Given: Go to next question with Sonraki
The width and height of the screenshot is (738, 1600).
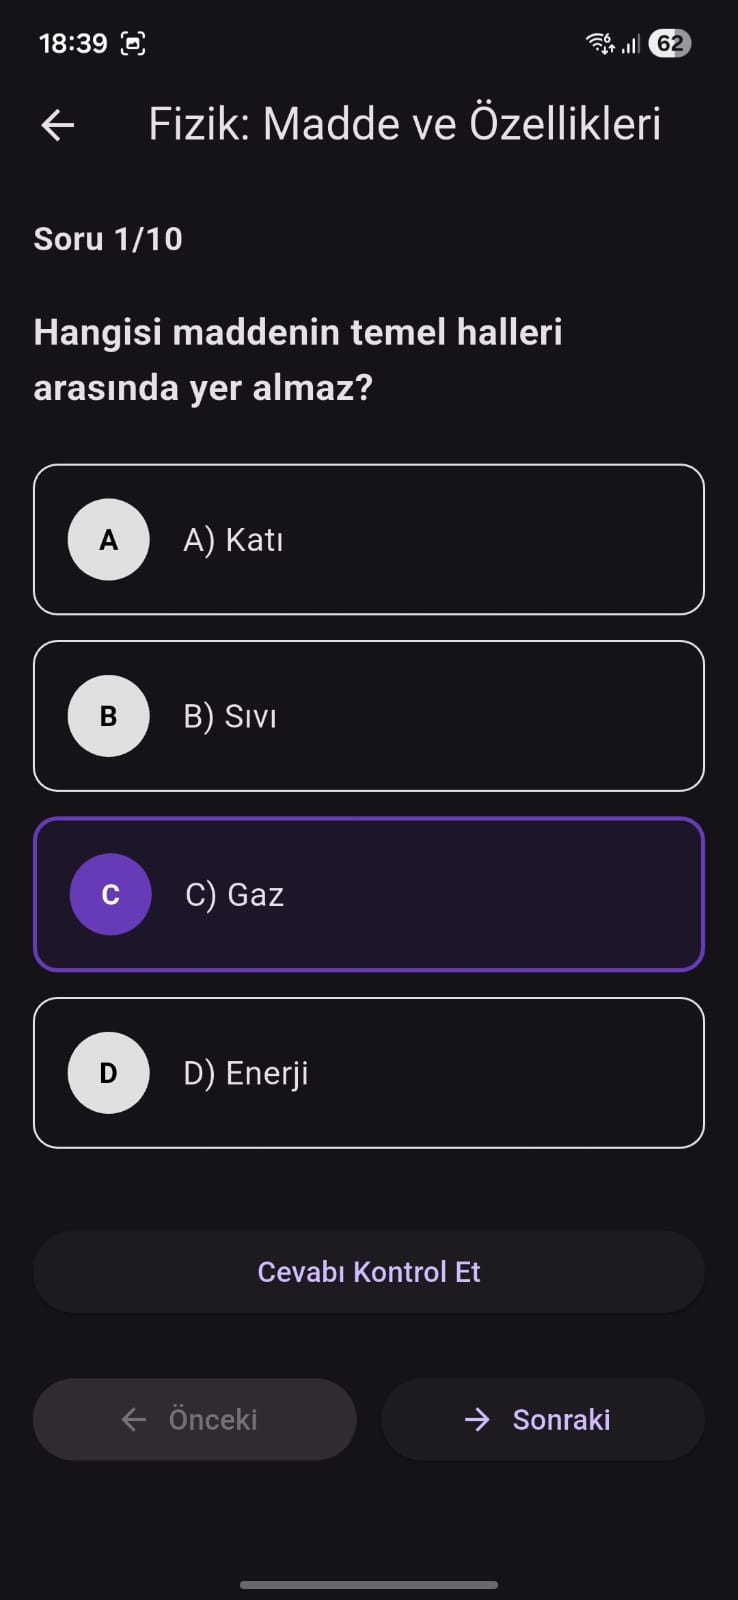Looking at the screenshot, I should pyautogui.click(x=560, y=1419).
